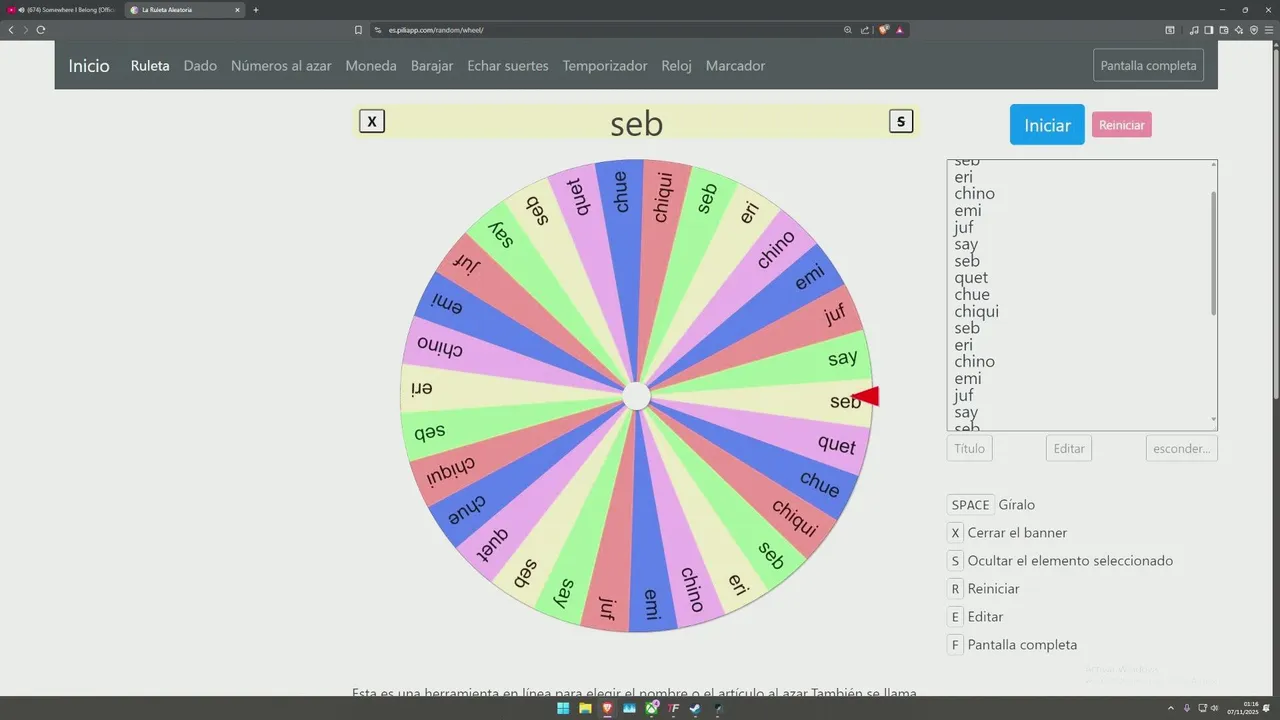Open the Dado page

(200, 66)
